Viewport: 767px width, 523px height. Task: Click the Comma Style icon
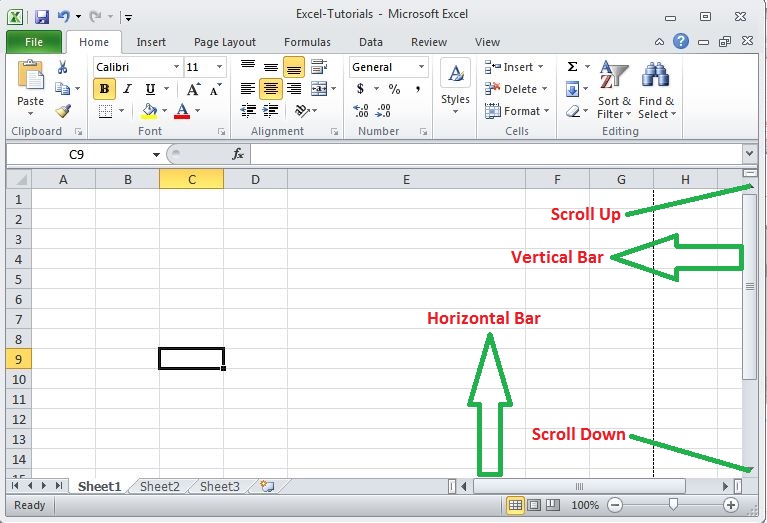(x=418, y=89)
